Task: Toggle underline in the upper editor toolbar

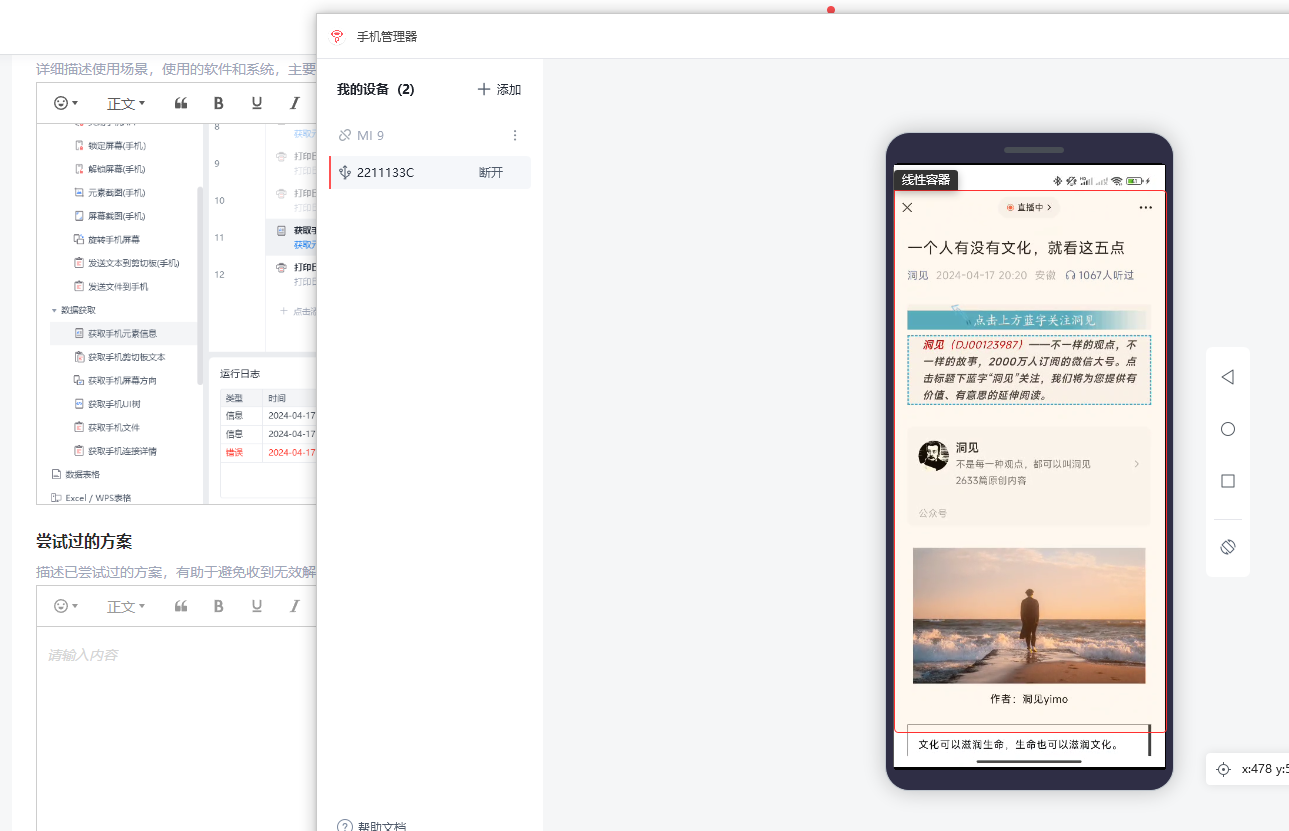Action: pyautogui.click(x=257, y=103)
